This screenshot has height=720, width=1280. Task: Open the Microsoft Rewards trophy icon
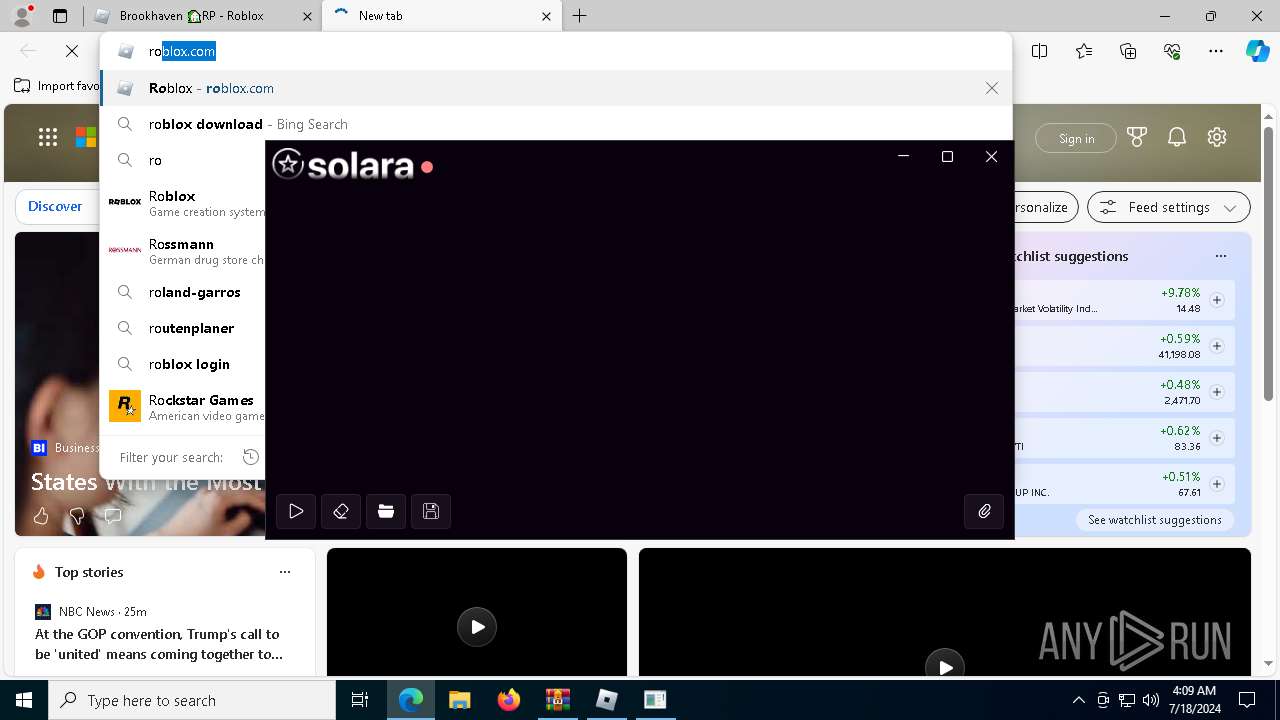(x=1137, y=138)
